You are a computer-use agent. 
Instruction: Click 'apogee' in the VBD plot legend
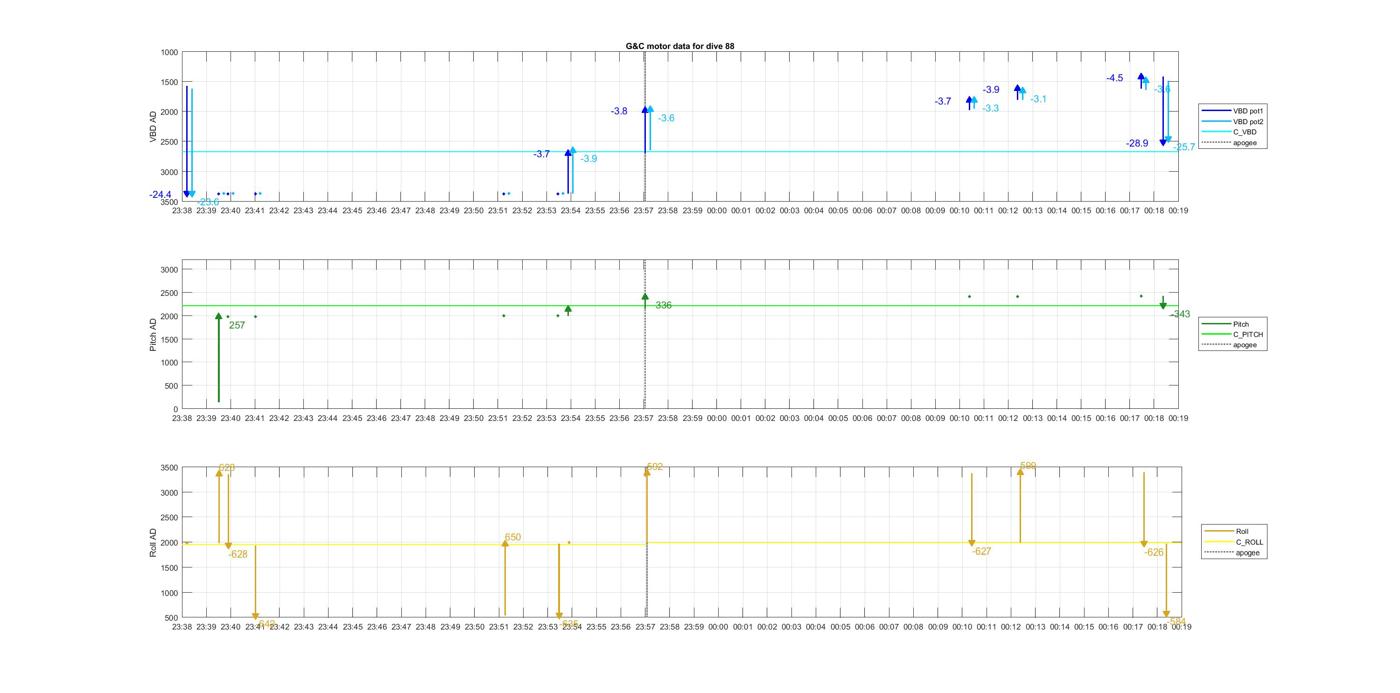pyautogui.click(x=1245, y=142)
